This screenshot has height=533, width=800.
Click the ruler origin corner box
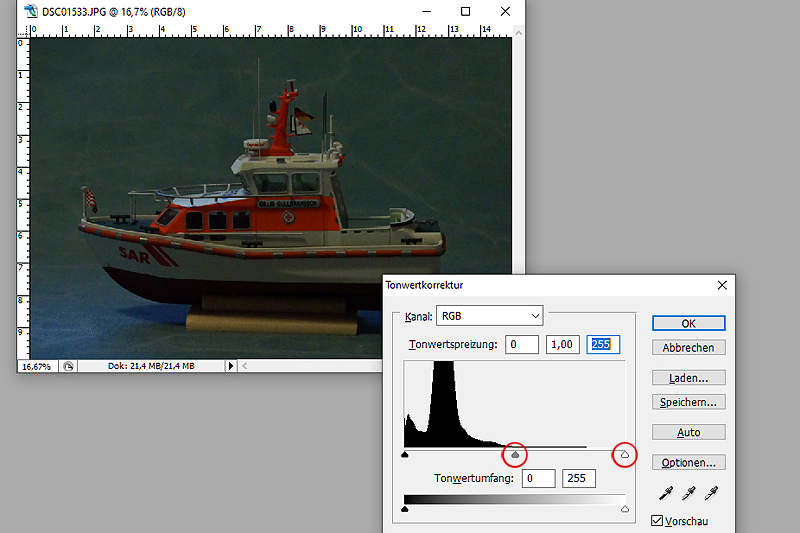pyautogui.click(x=23, y=31)
